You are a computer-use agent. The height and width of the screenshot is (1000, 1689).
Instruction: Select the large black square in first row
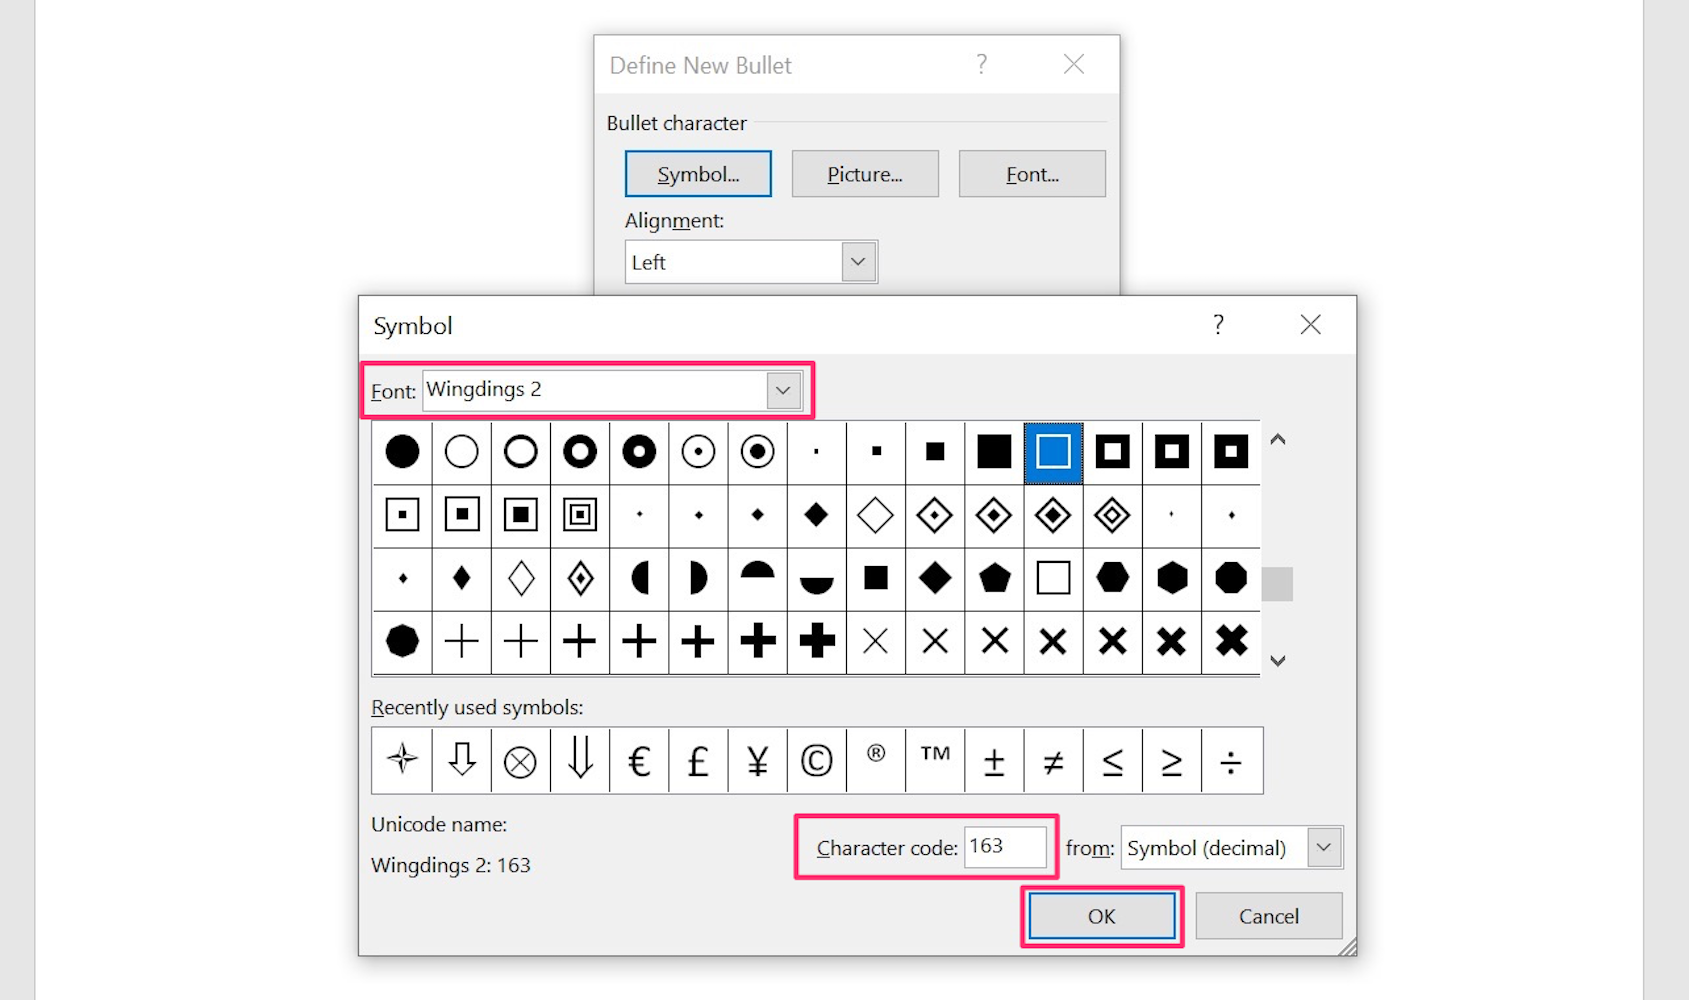(994, 452)
